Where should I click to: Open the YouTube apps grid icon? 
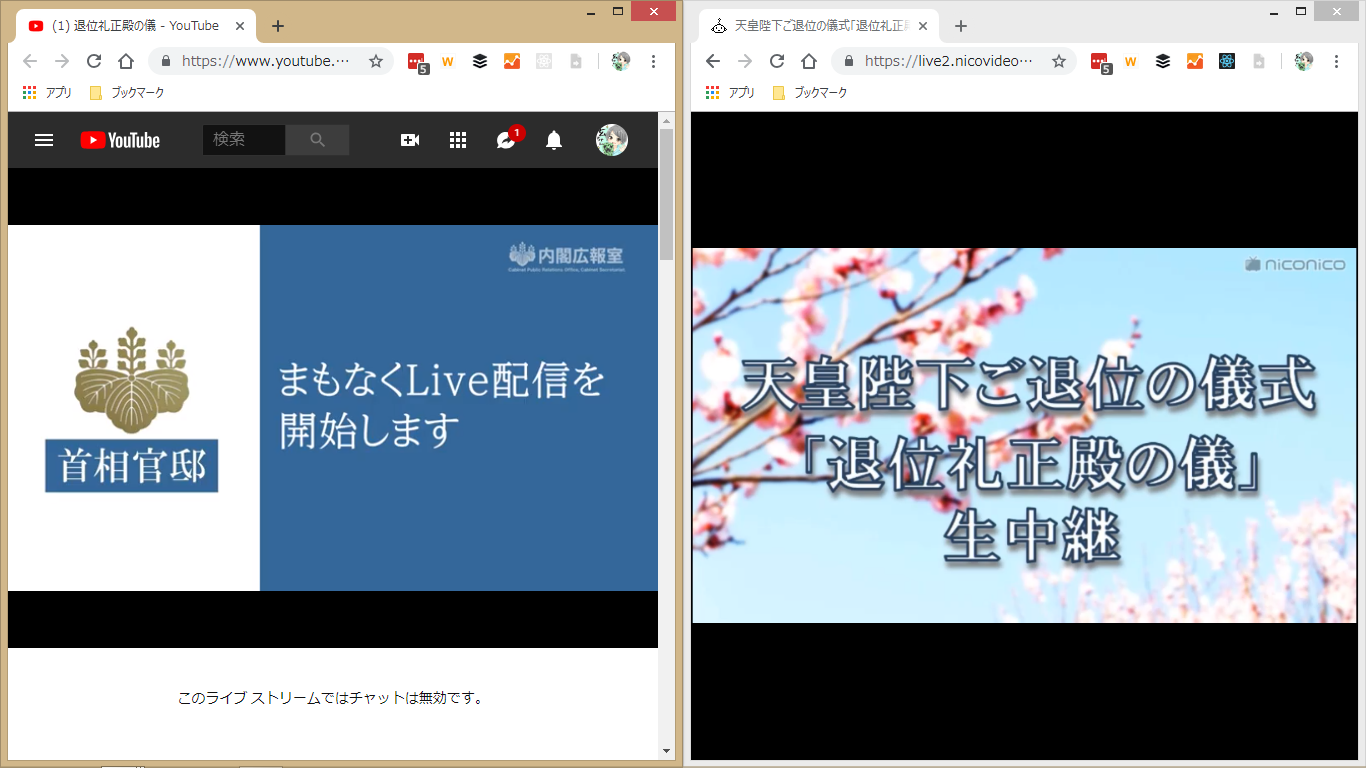(458, 140)
